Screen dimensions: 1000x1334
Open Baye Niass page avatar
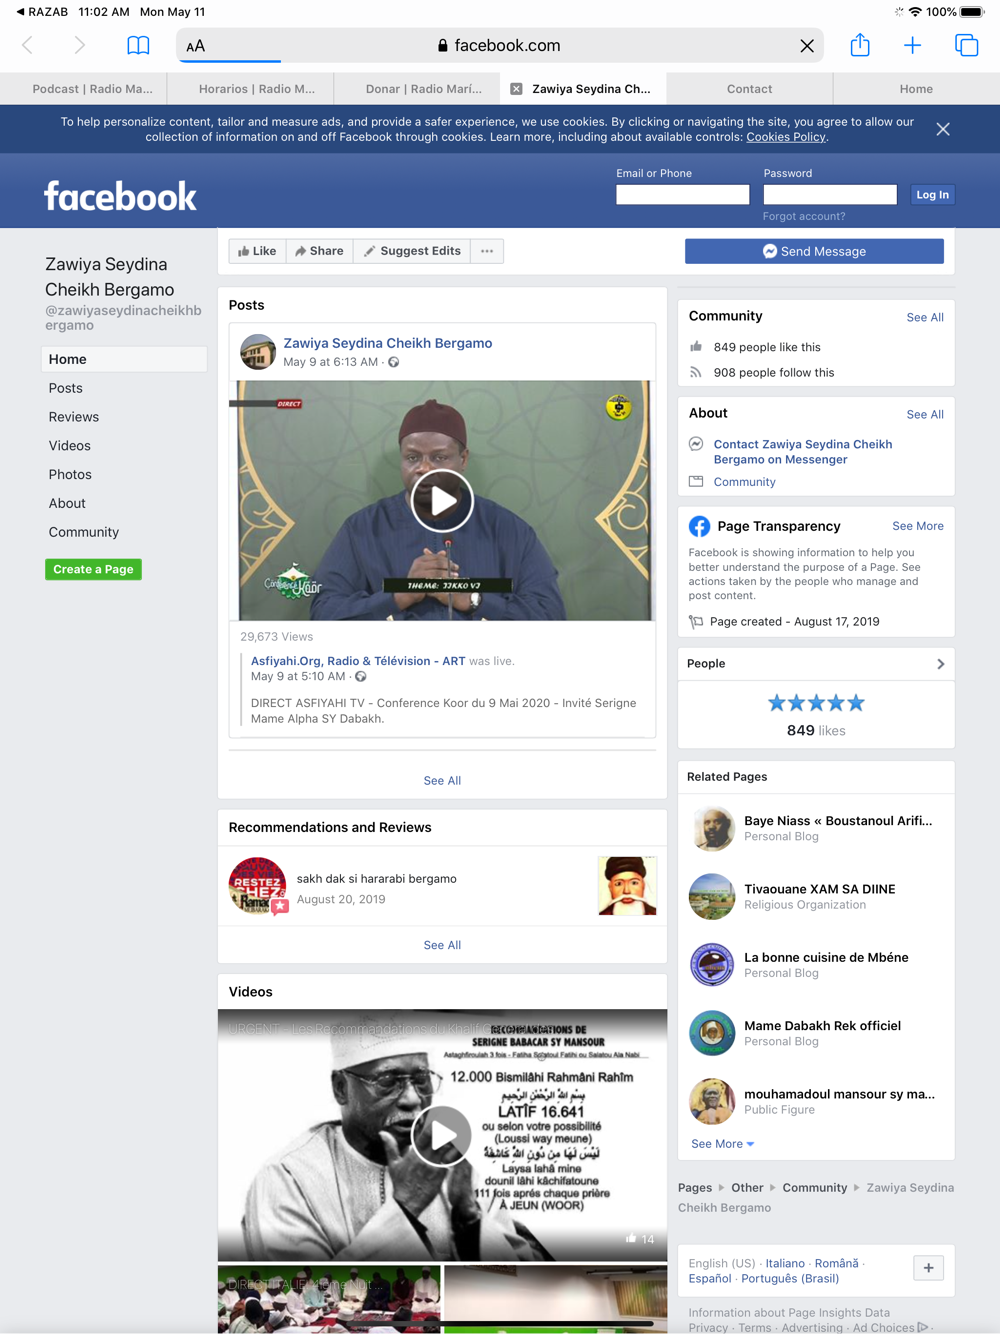tap(712, 828)
